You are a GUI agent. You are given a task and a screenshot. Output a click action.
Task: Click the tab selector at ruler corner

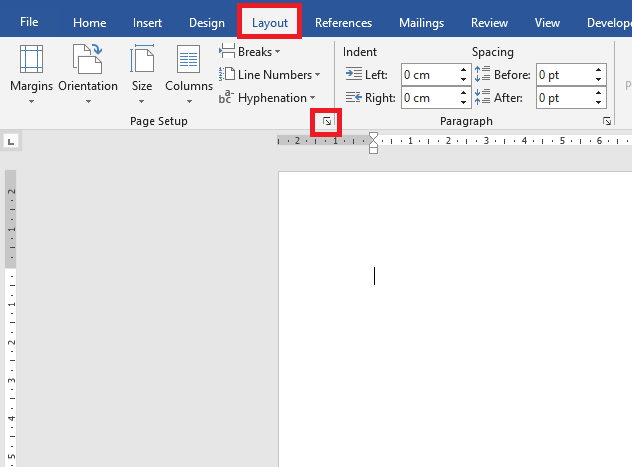10,142
